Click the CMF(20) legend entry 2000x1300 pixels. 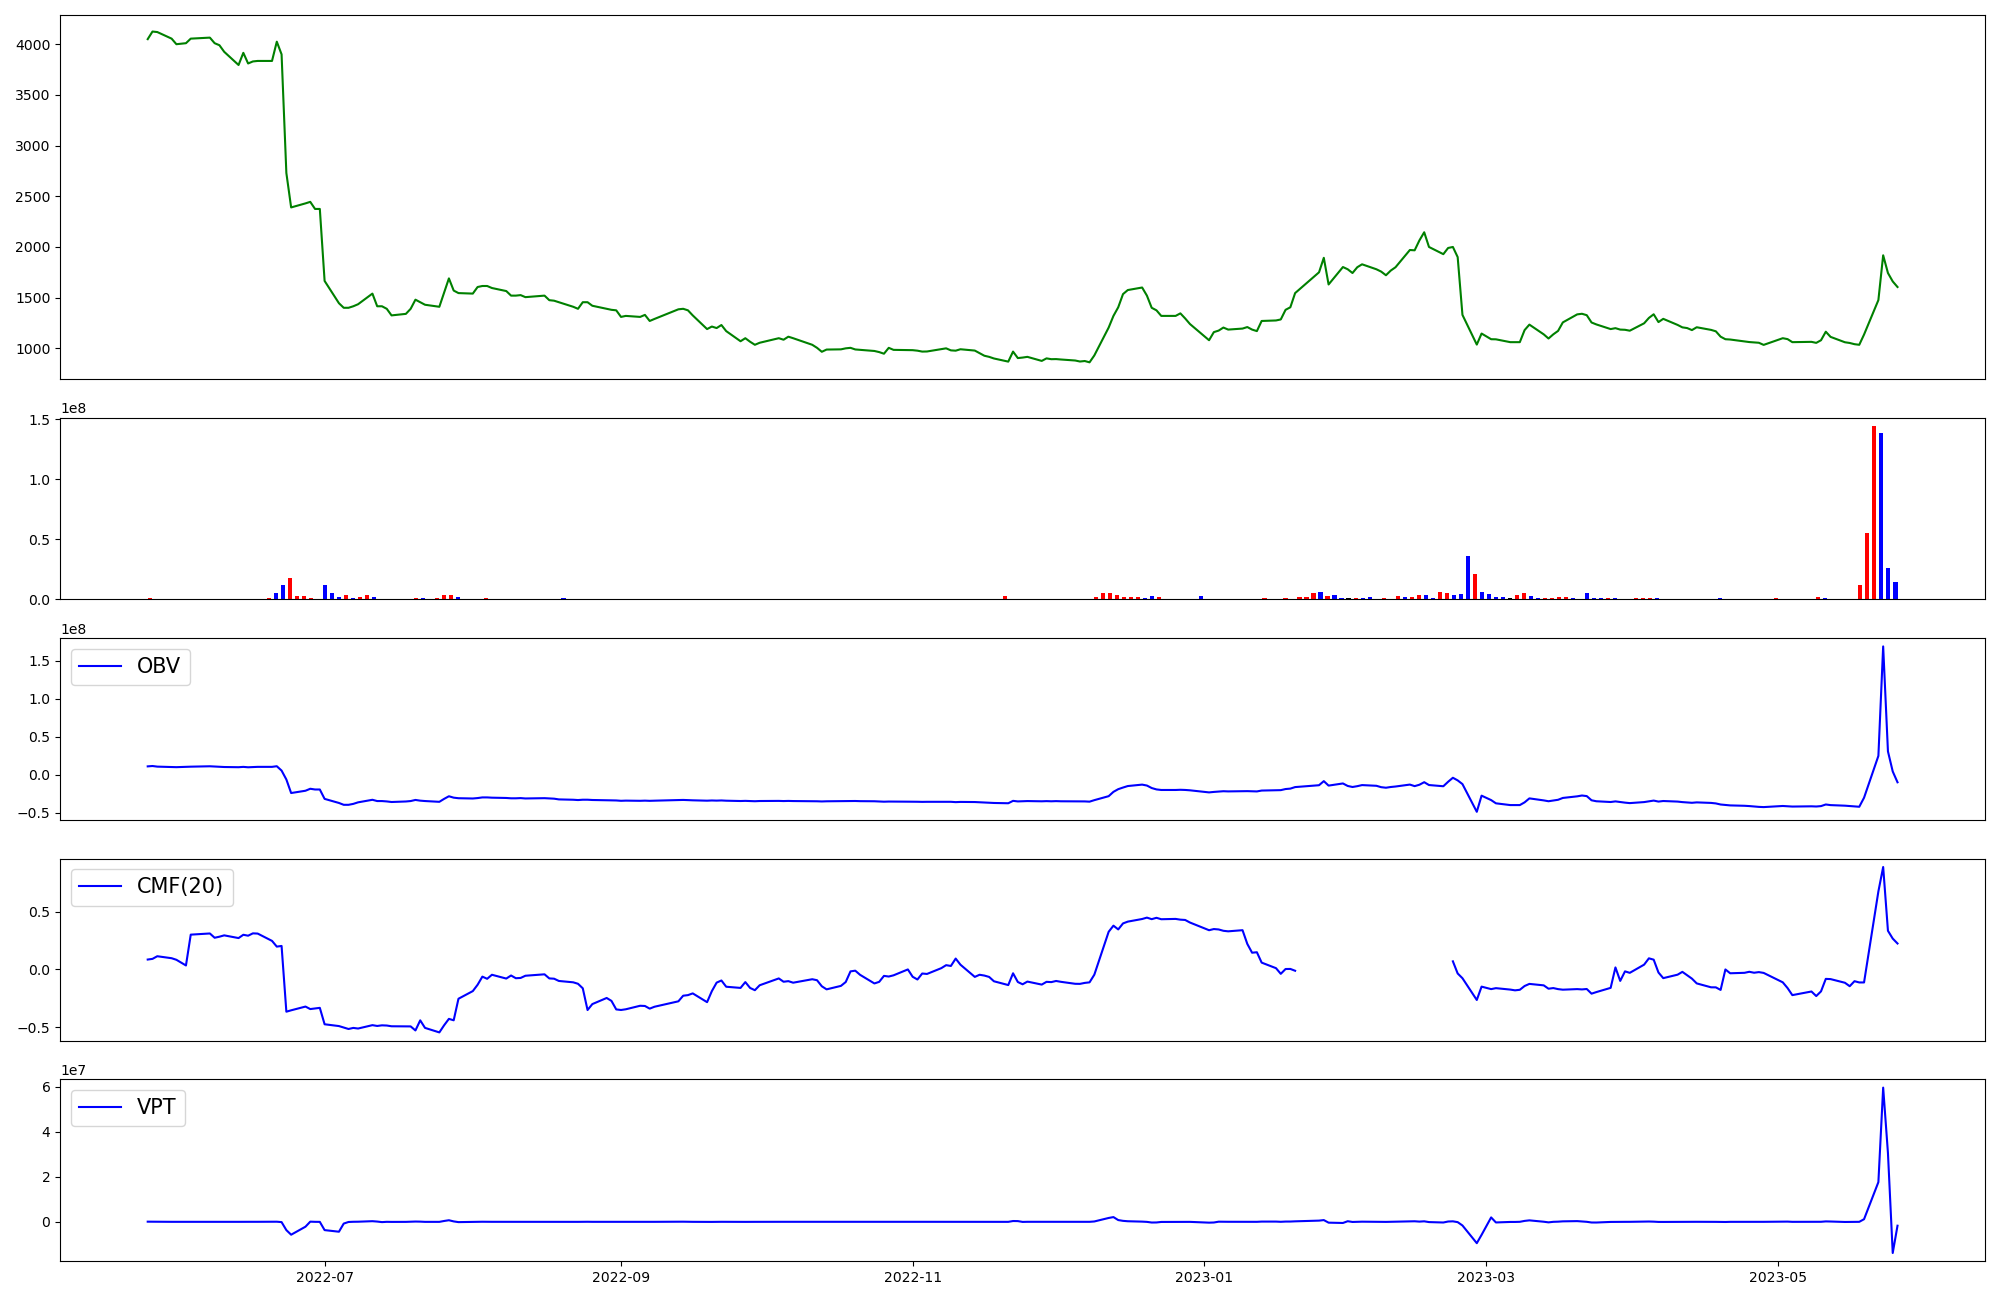[x=179, y=886]
